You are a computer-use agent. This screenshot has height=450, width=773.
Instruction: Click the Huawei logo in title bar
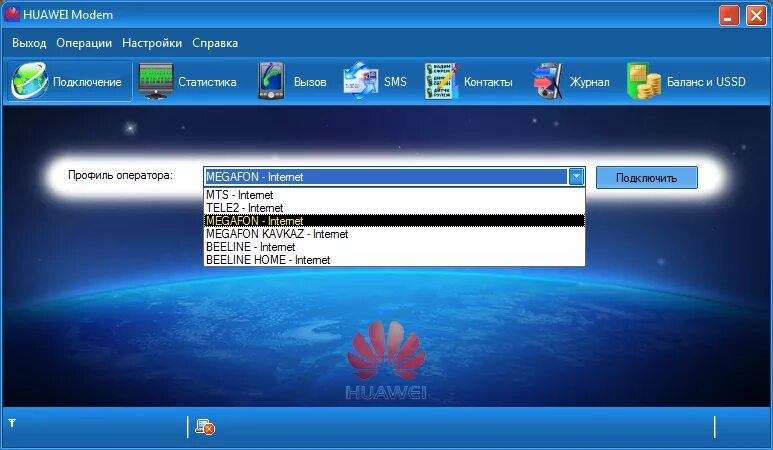(12, 14)
